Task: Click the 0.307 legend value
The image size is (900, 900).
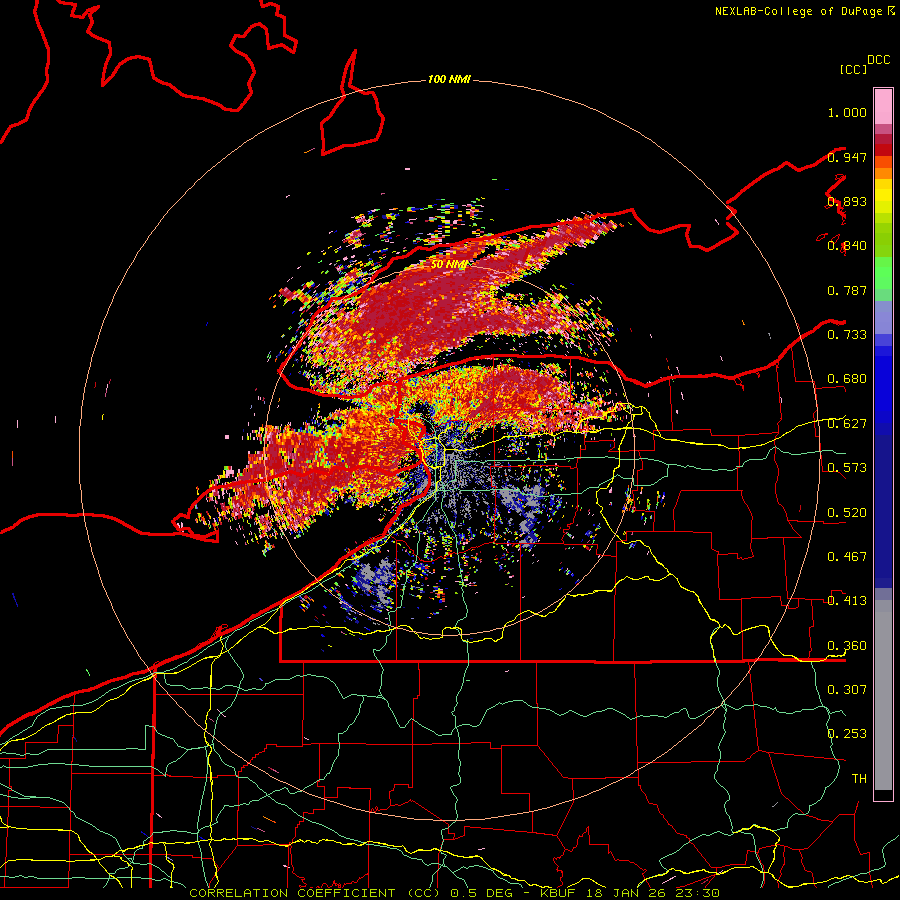Action: 847,689
